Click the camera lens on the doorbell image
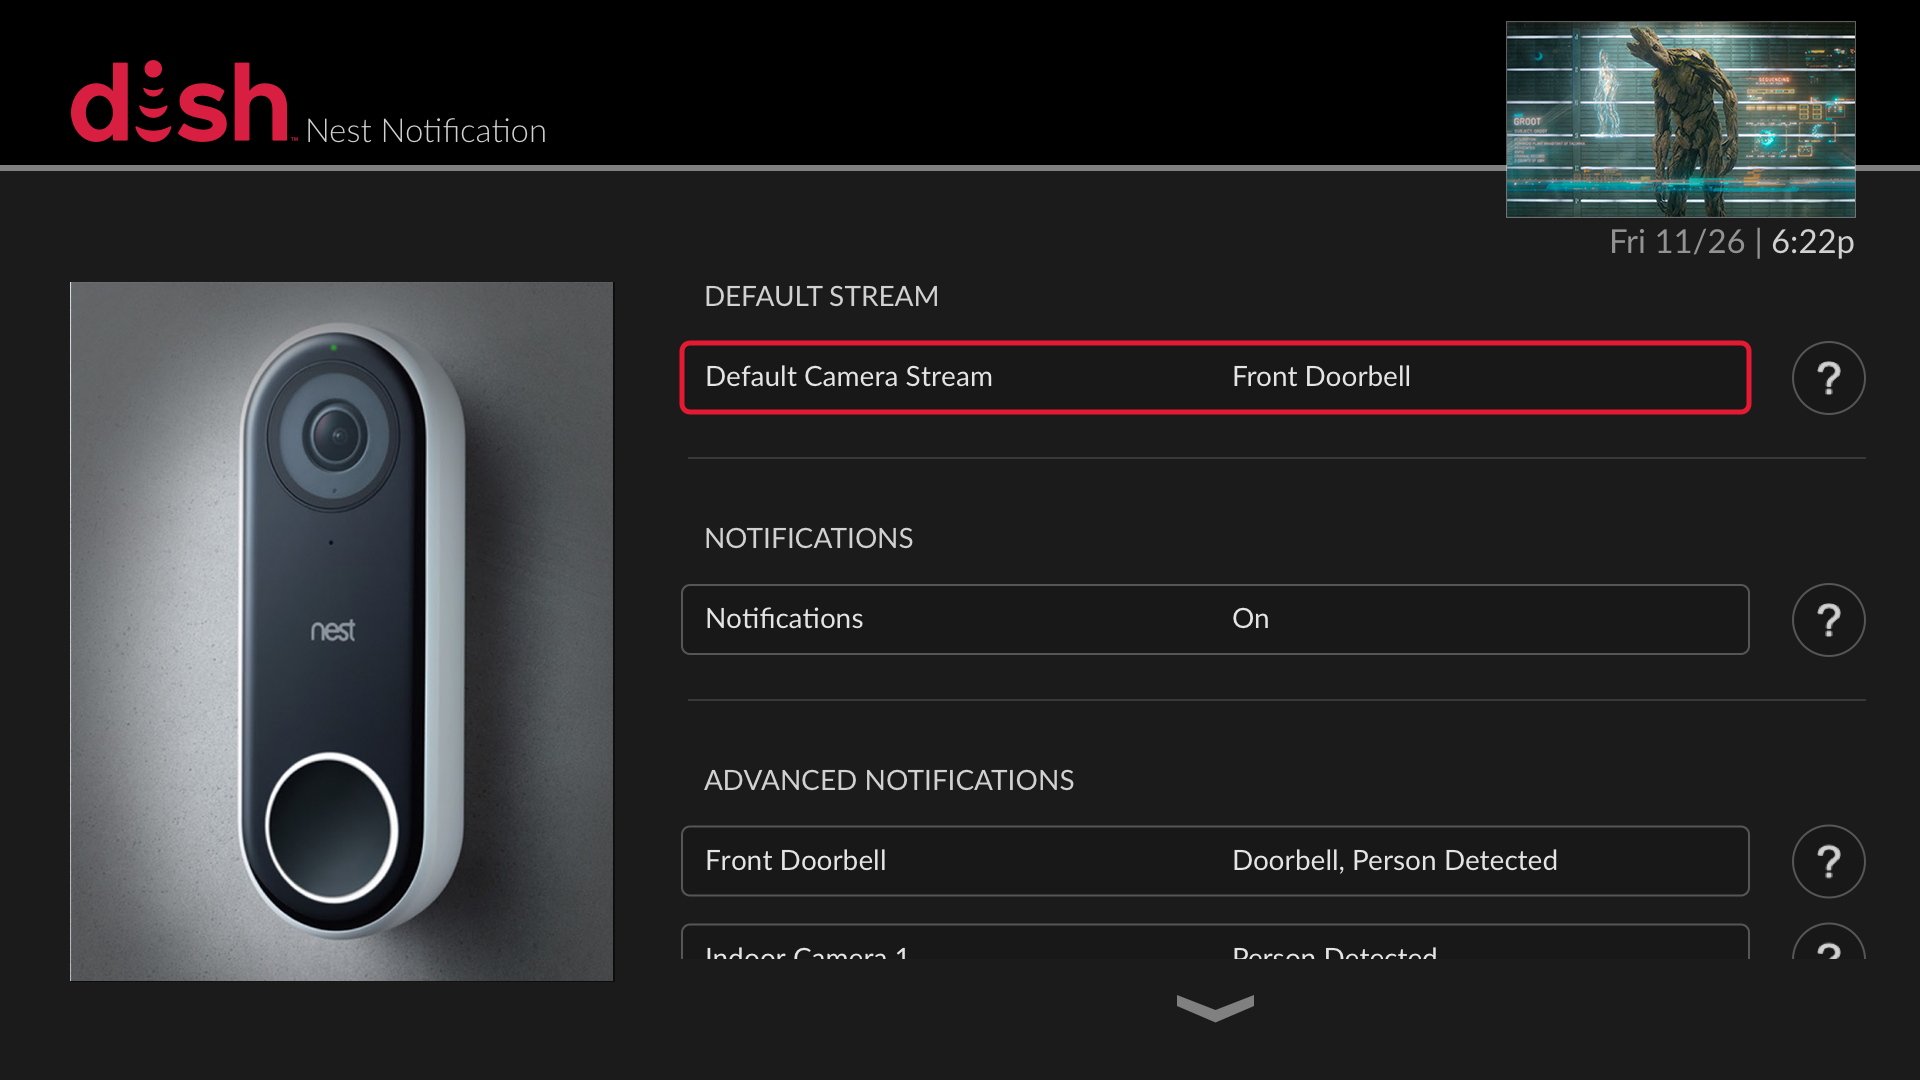 pos(336,436)
